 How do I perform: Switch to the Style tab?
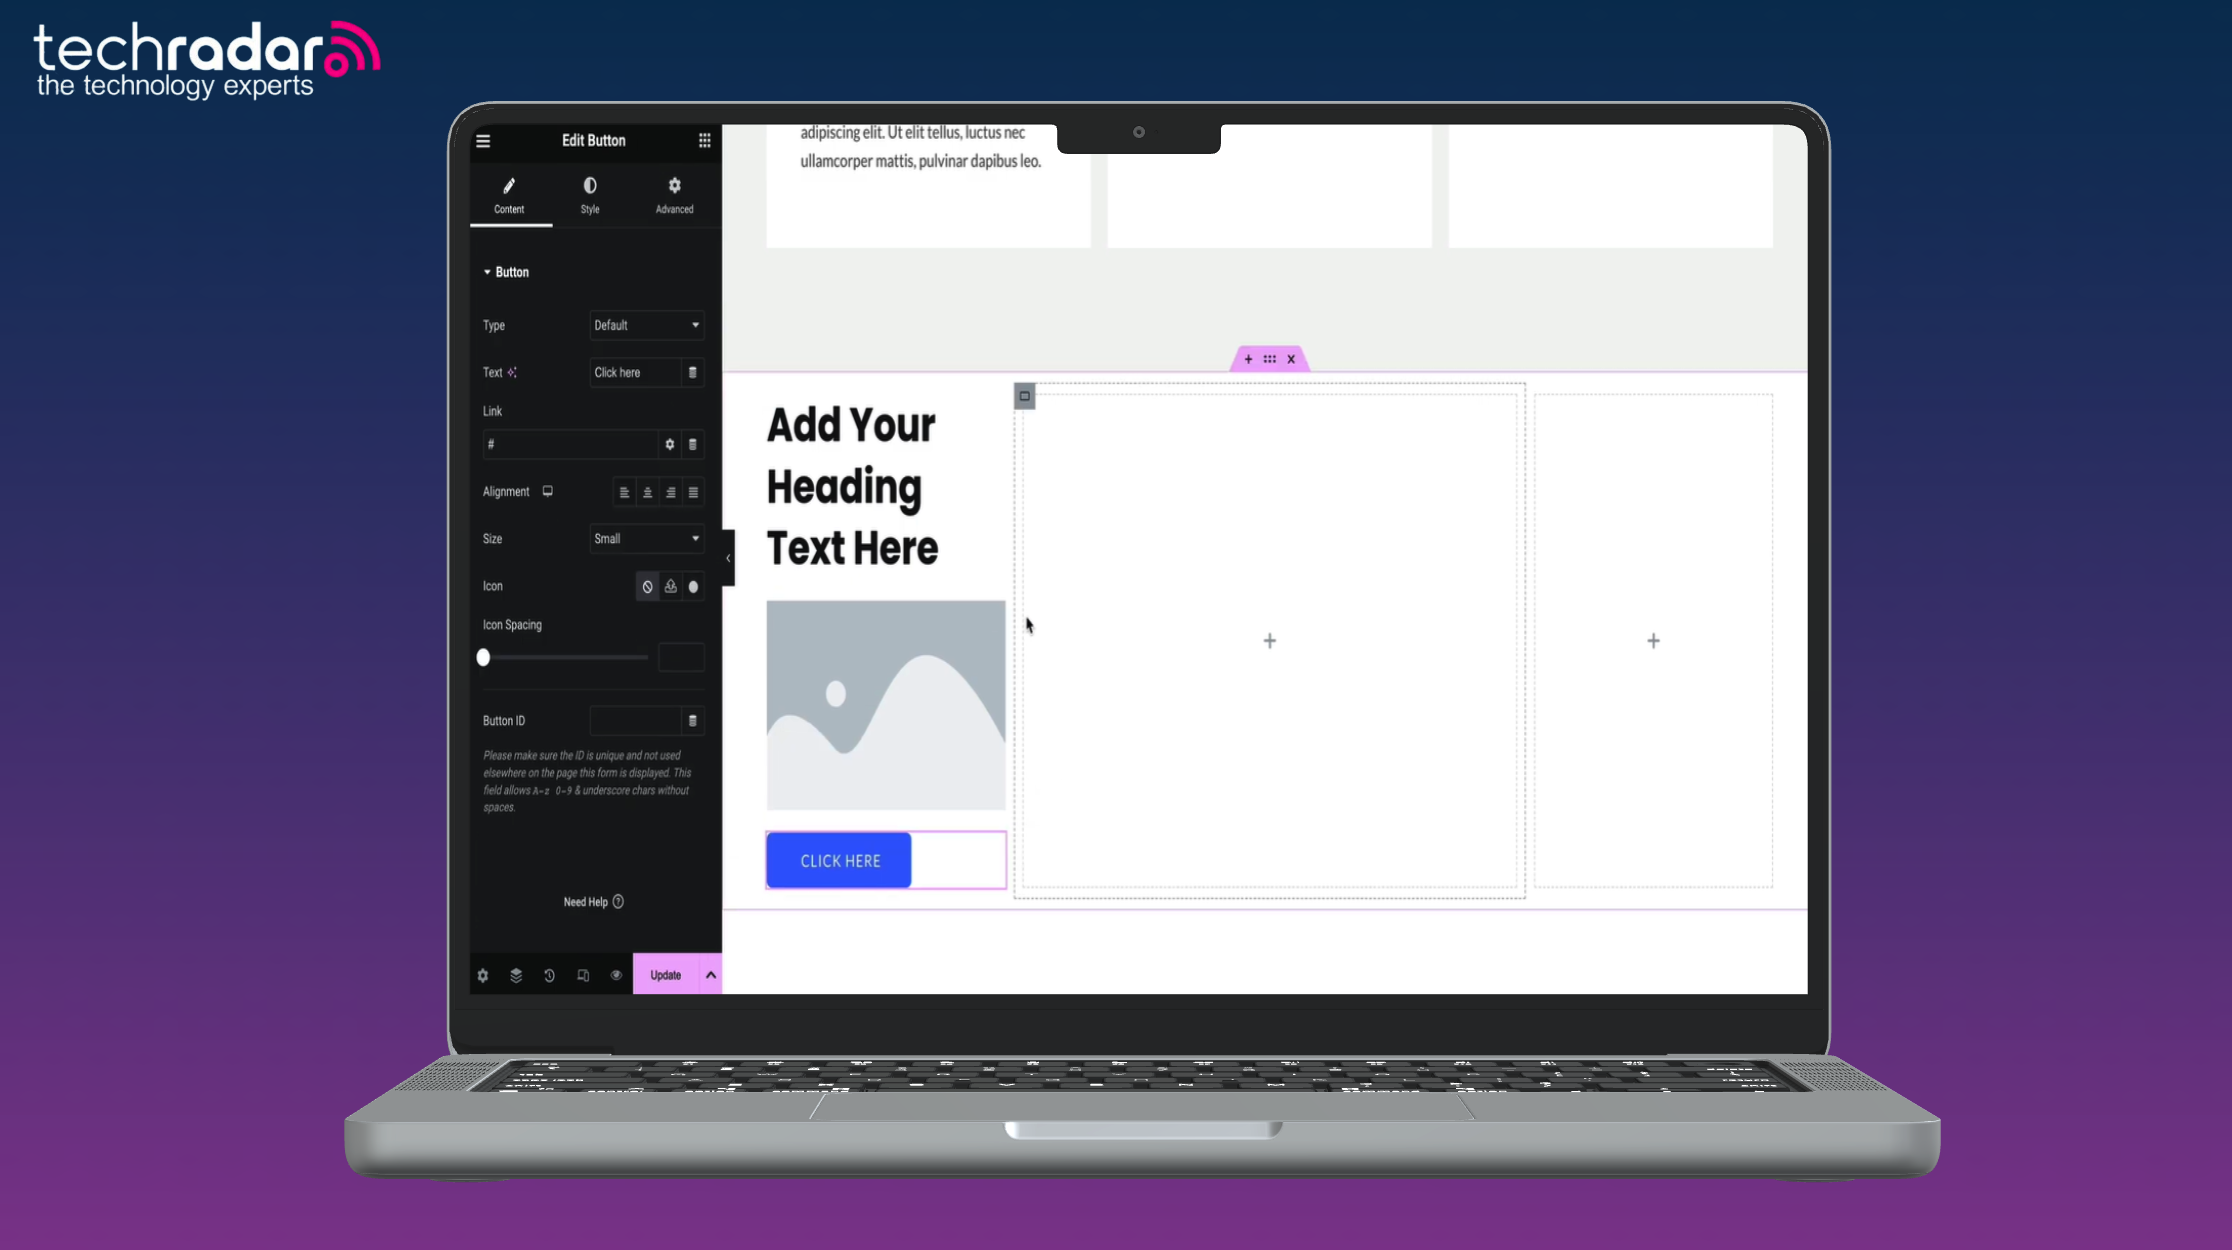pos(590,194)
